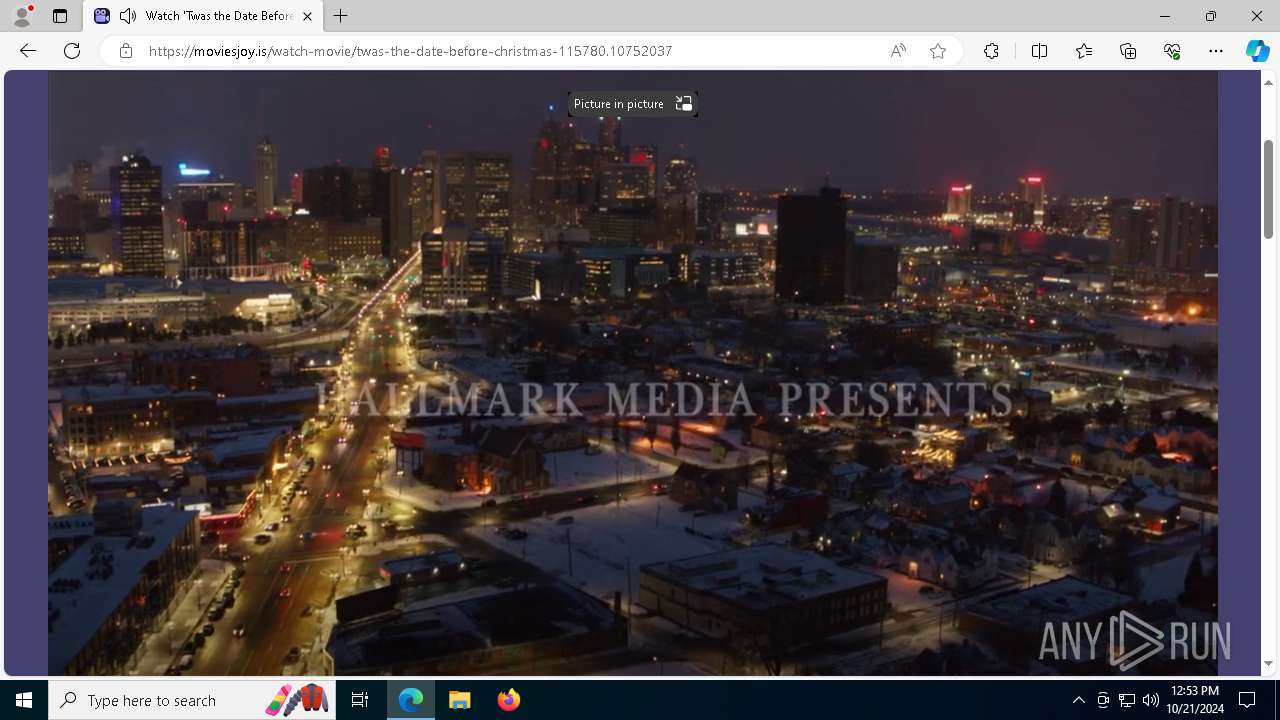Open Browser essentials
Image resolution: width=1280 pixels, height=720 pixels.
(1172, 51)
